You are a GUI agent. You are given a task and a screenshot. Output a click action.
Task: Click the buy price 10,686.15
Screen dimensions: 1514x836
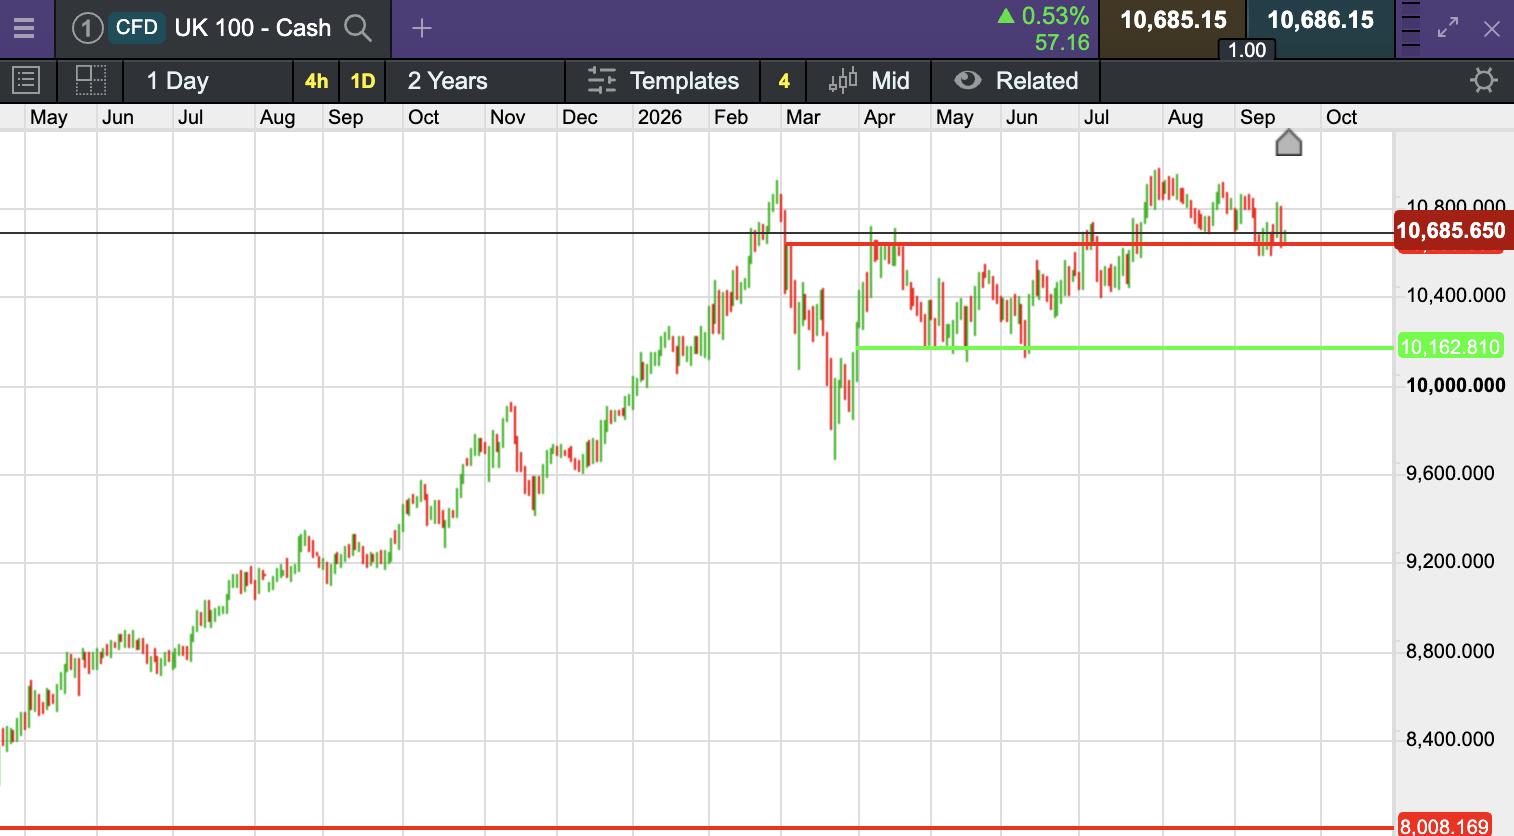1321,20
